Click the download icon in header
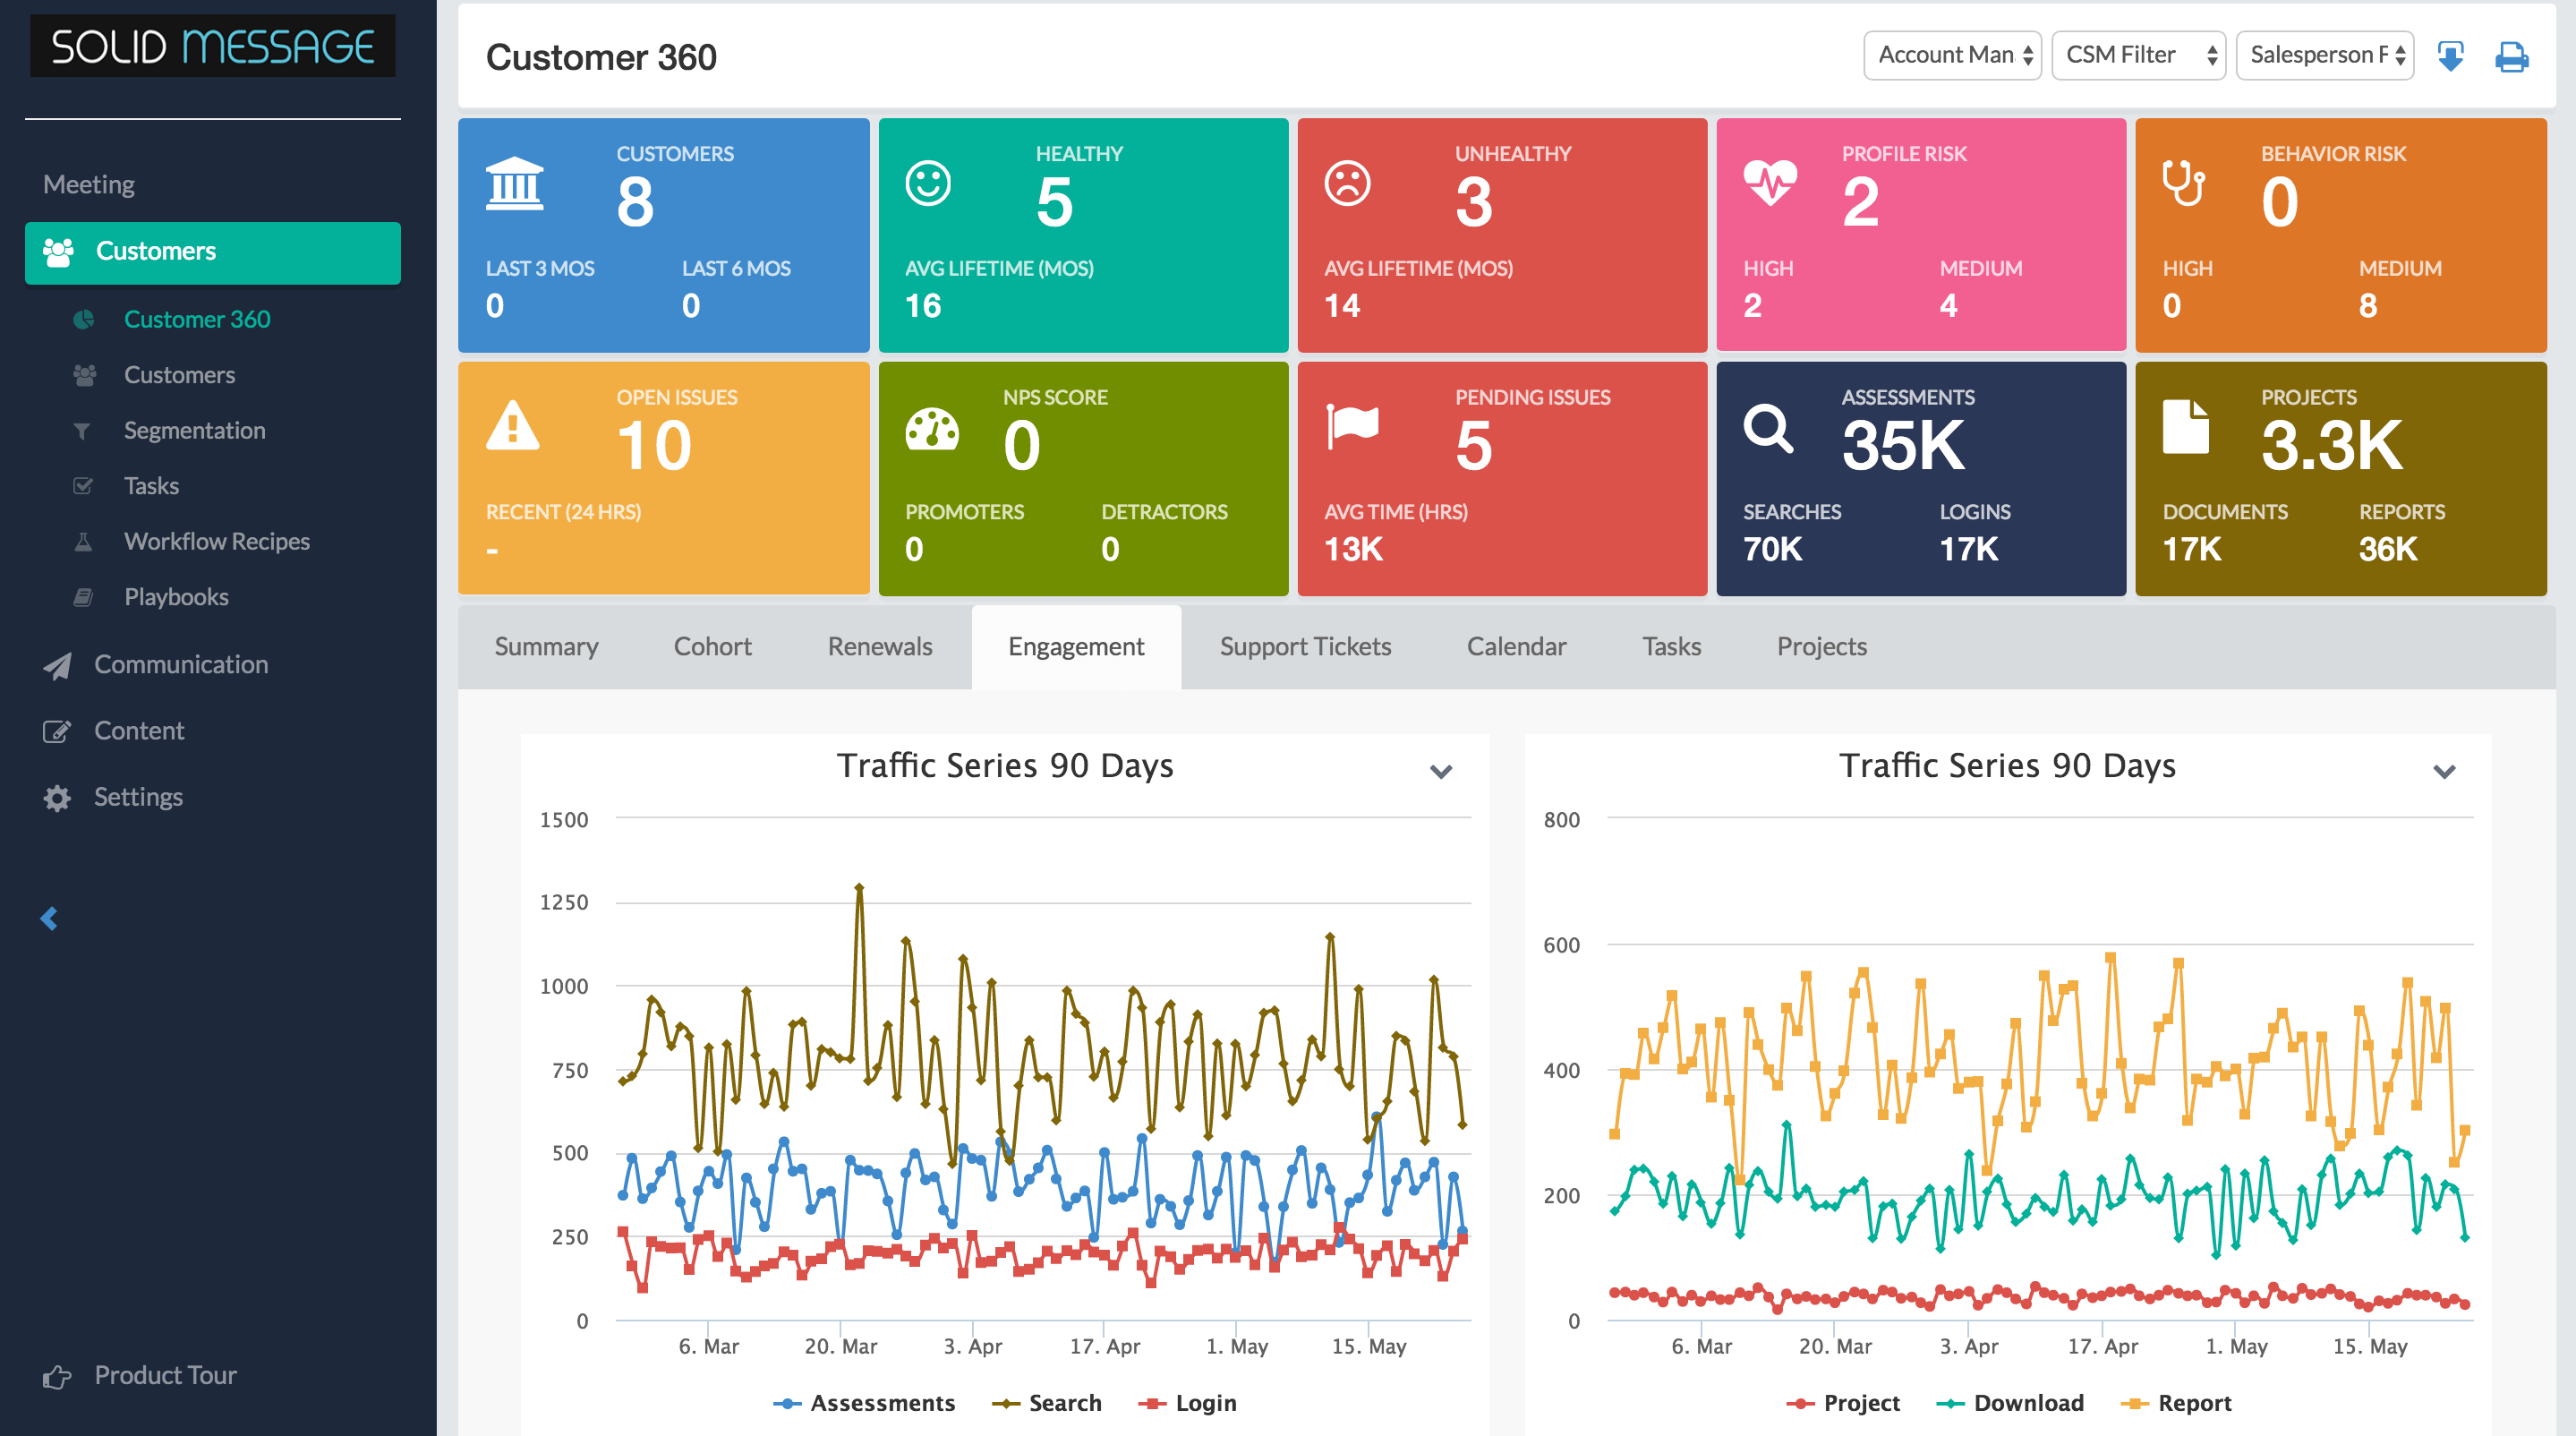This screenshot has height=1436, width=2576. coord(2450,57)
